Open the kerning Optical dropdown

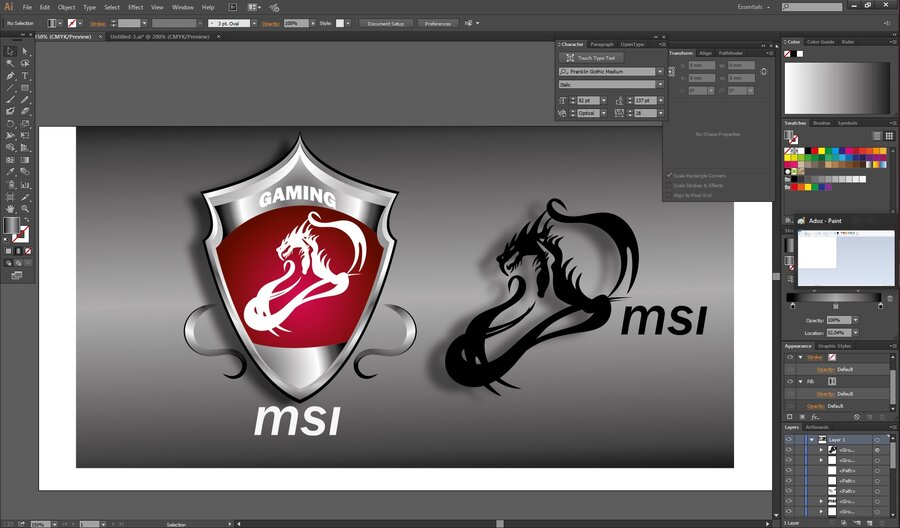pos(603,113)
